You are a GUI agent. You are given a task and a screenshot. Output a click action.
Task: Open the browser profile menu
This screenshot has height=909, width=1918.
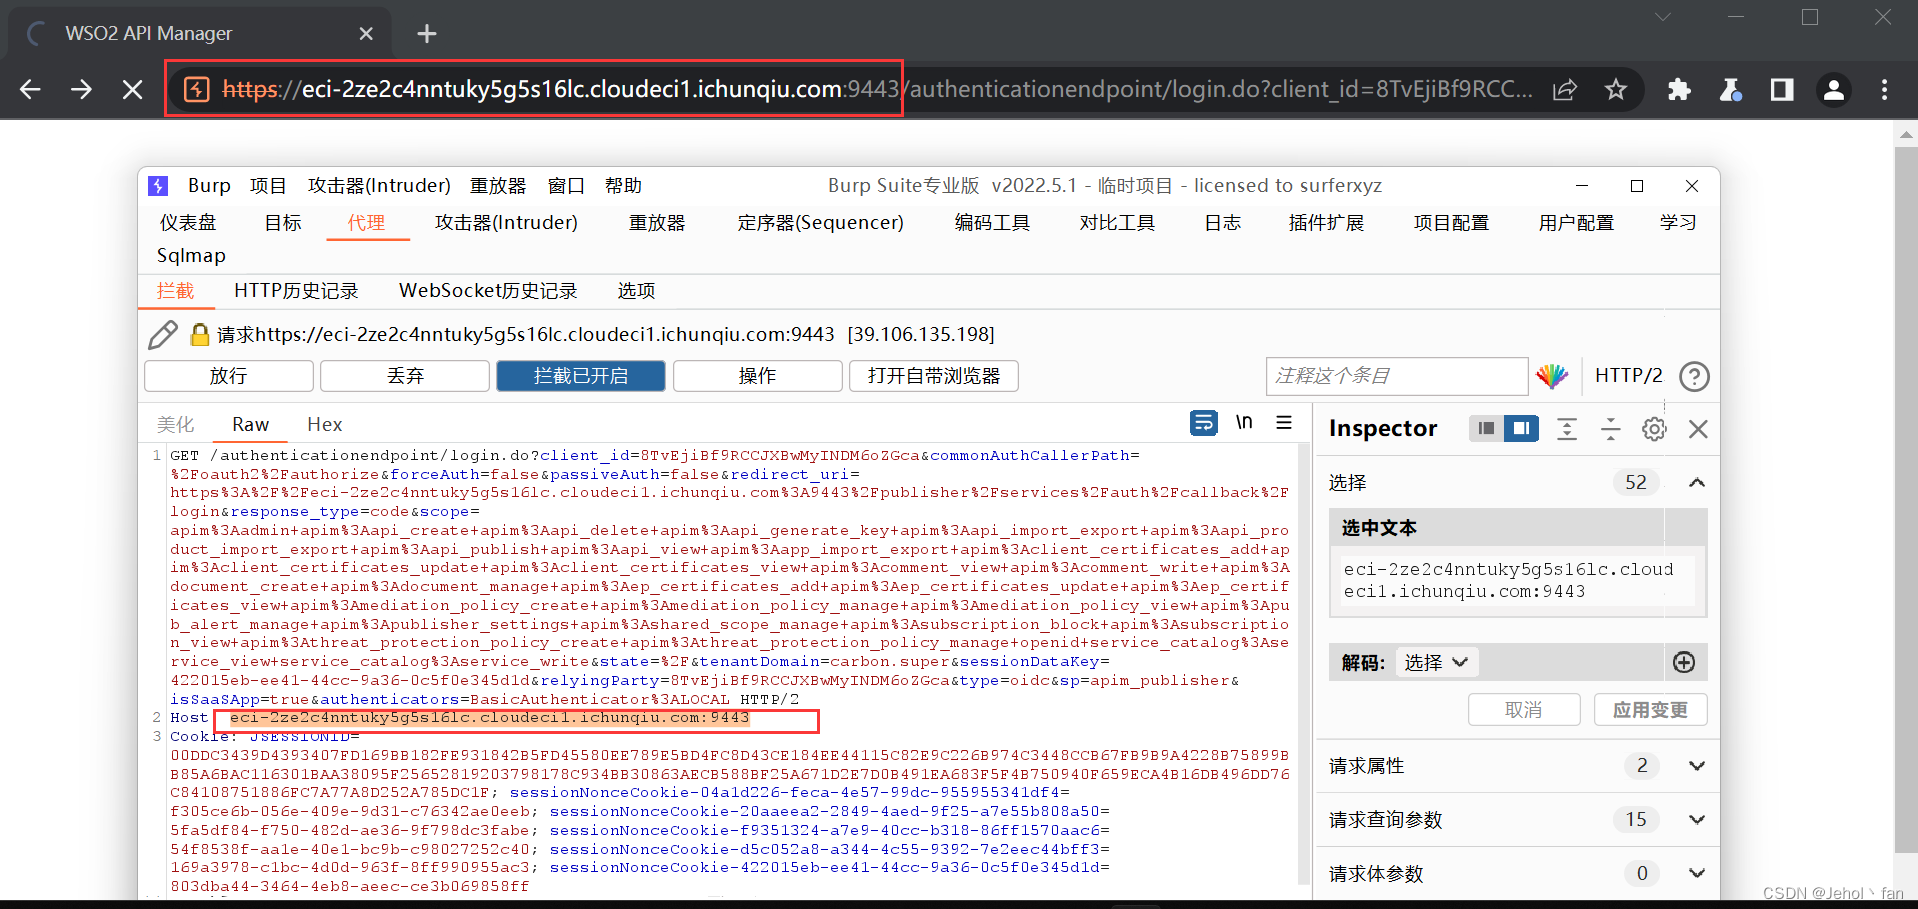(1834, 90)
